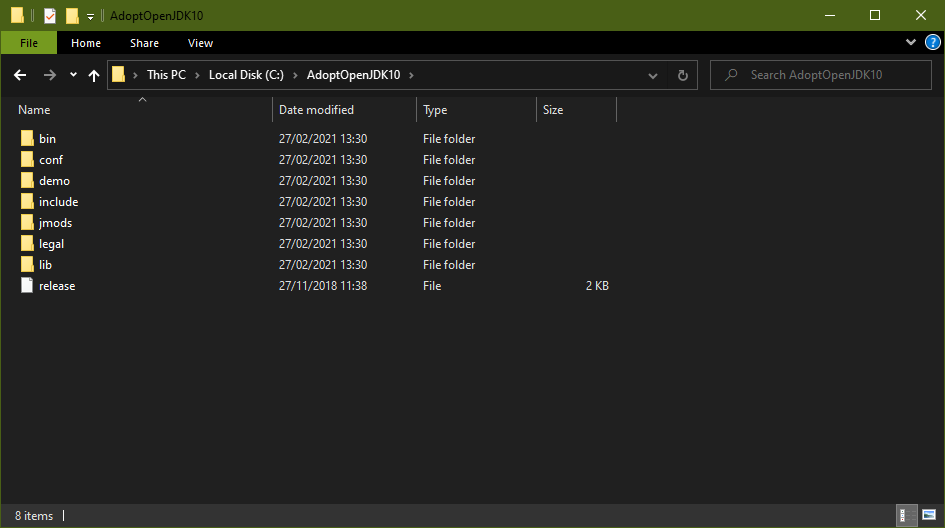The width and height of the screenshot is (945, 528).
Task: Switch to the Home ribbon tab
Action: 86,43
